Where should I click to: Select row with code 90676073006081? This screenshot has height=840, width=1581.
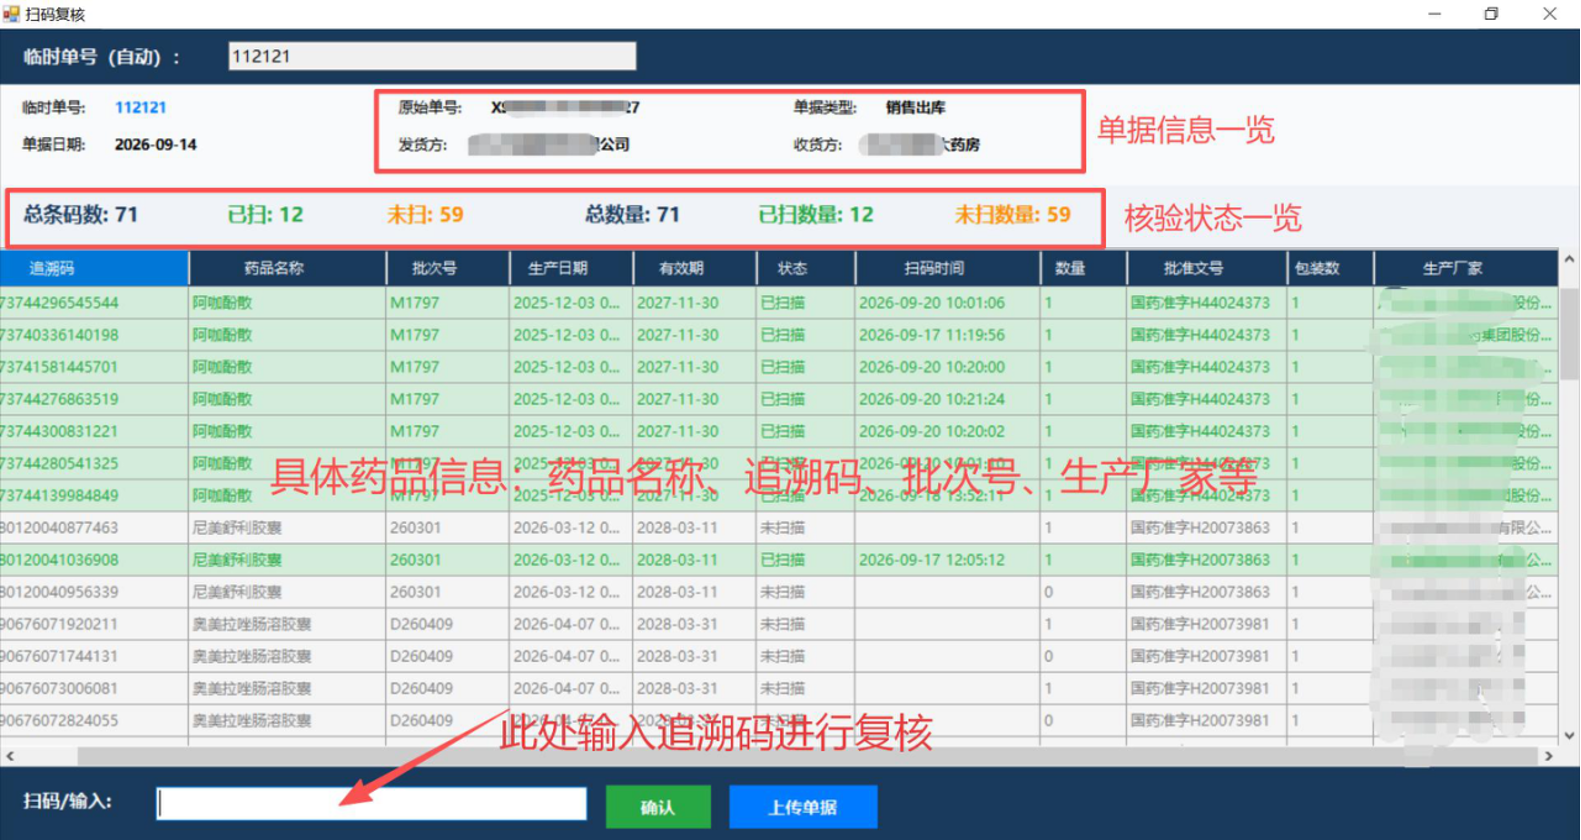[x=778, y=688]
